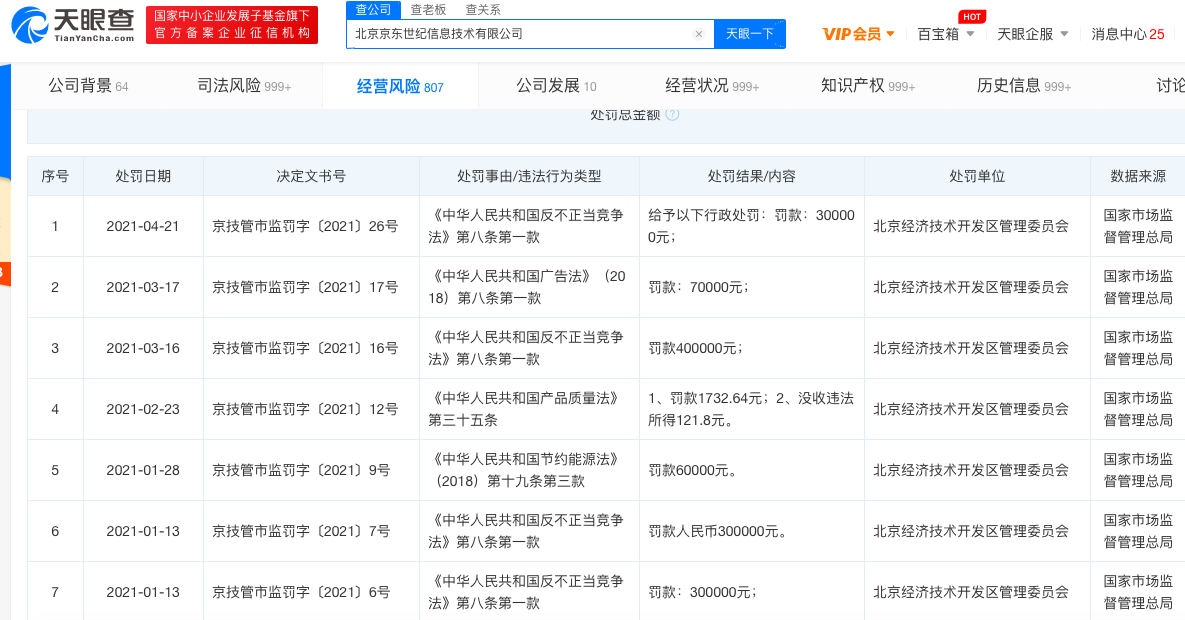
Task: Click the clear × icon in search box
Action: coord(699,33)
